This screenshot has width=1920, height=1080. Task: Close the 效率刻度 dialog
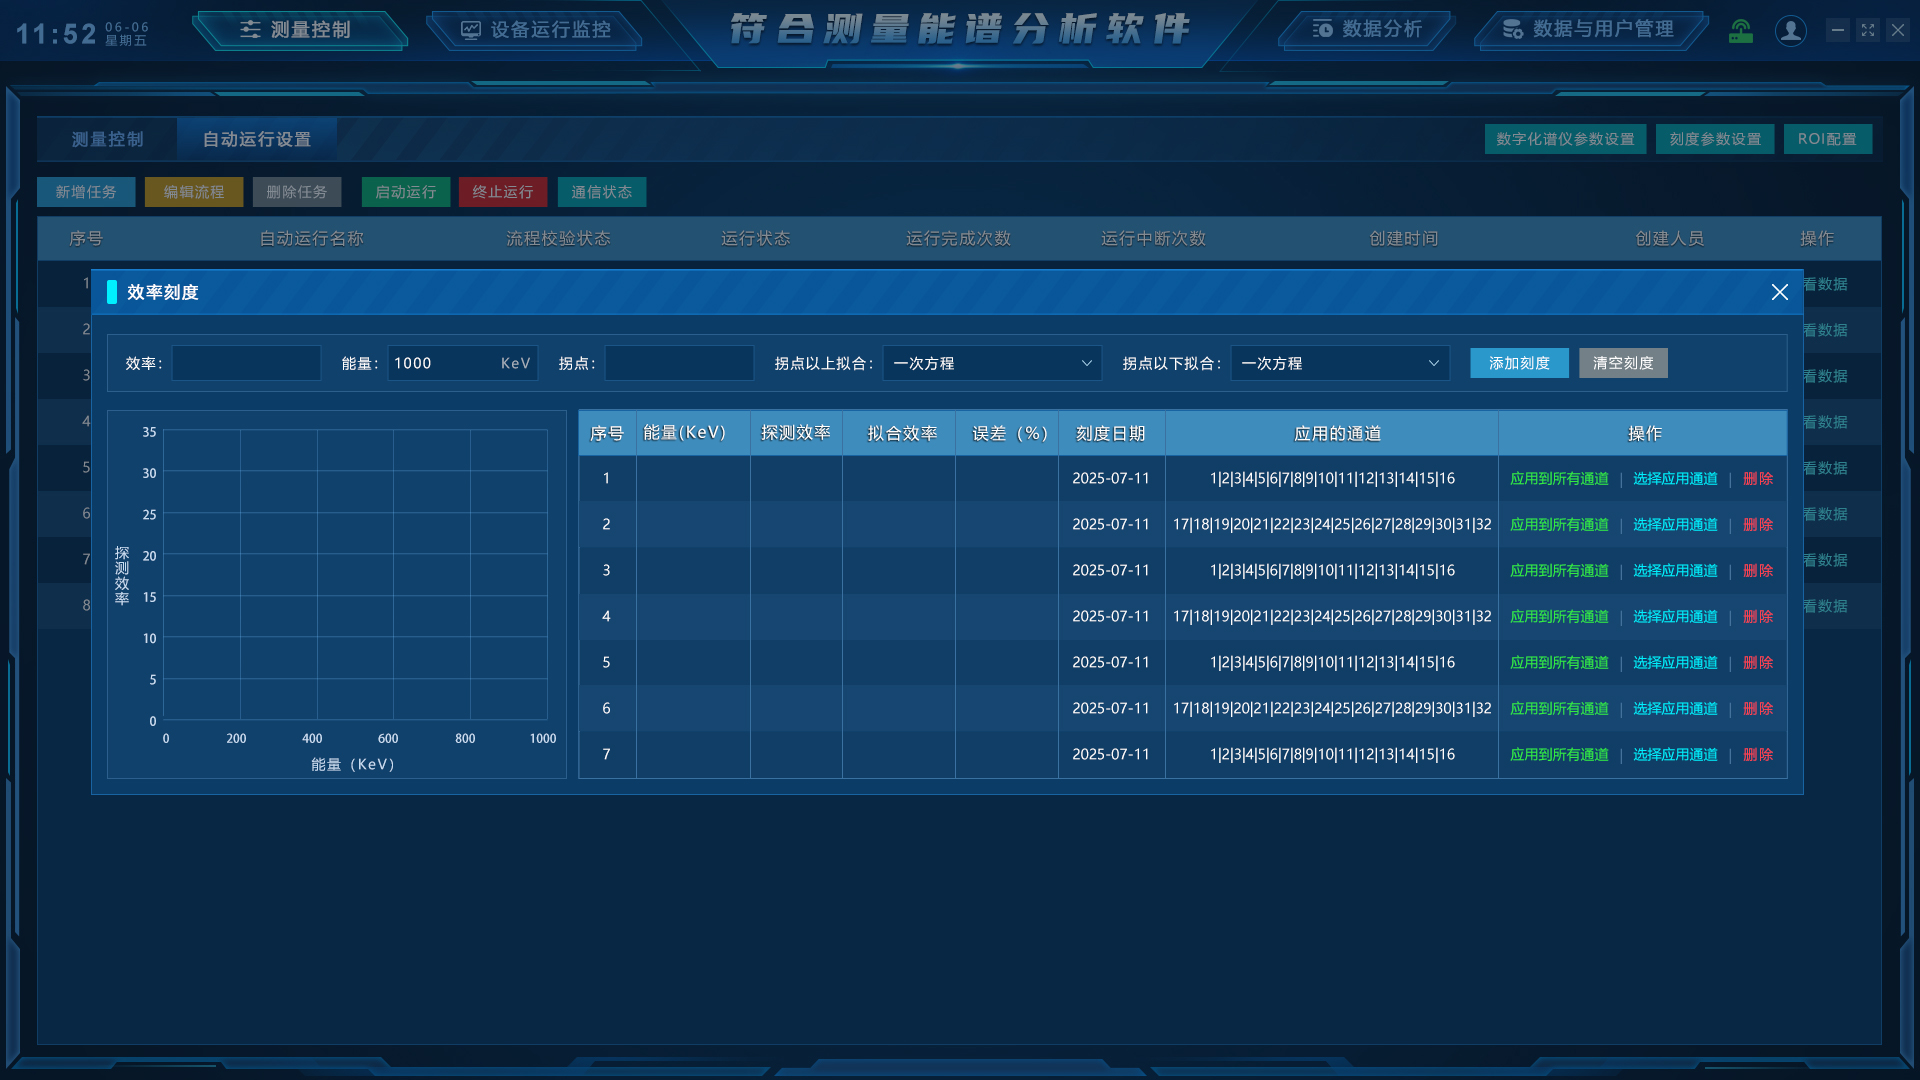tap(1779, 292)
